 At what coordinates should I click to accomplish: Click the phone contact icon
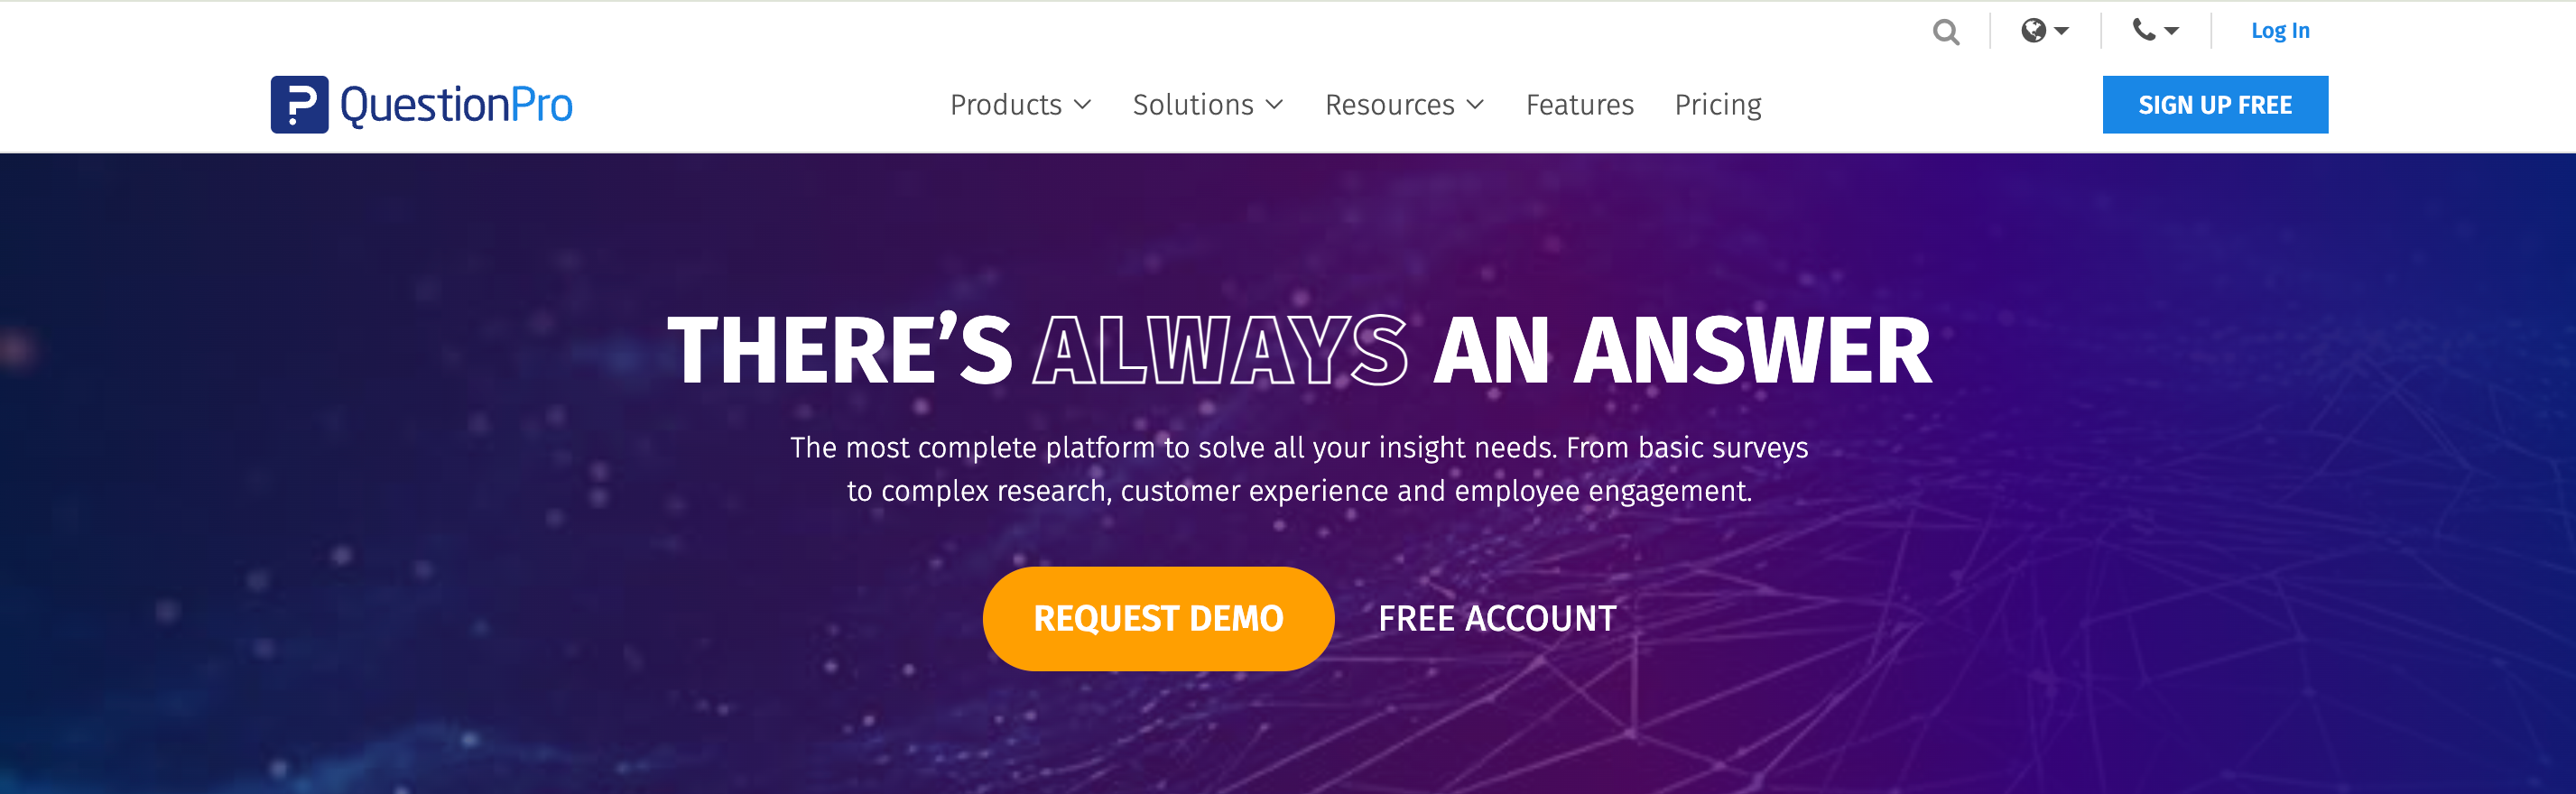(2143, 30)
